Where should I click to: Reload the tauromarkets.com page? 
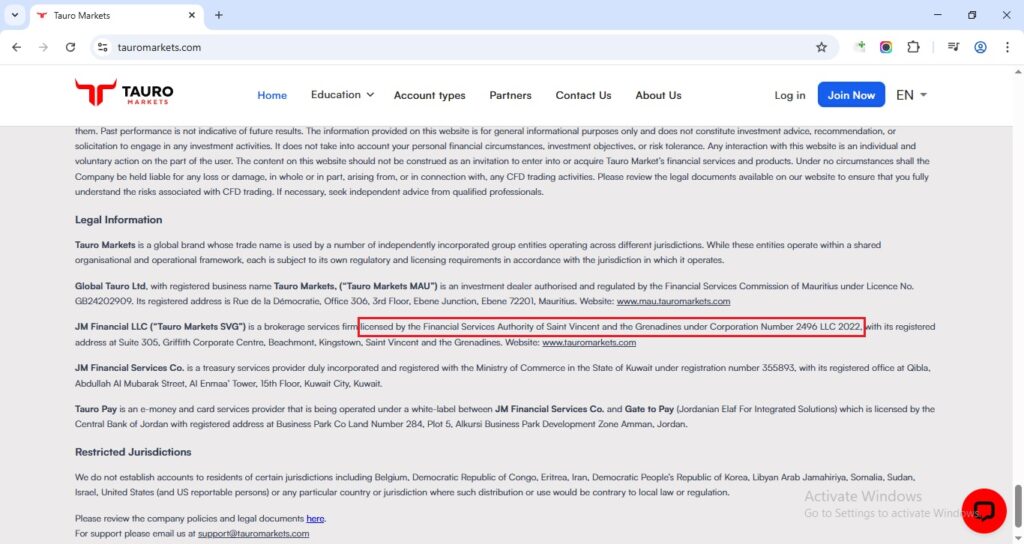(x=71, y=47)
